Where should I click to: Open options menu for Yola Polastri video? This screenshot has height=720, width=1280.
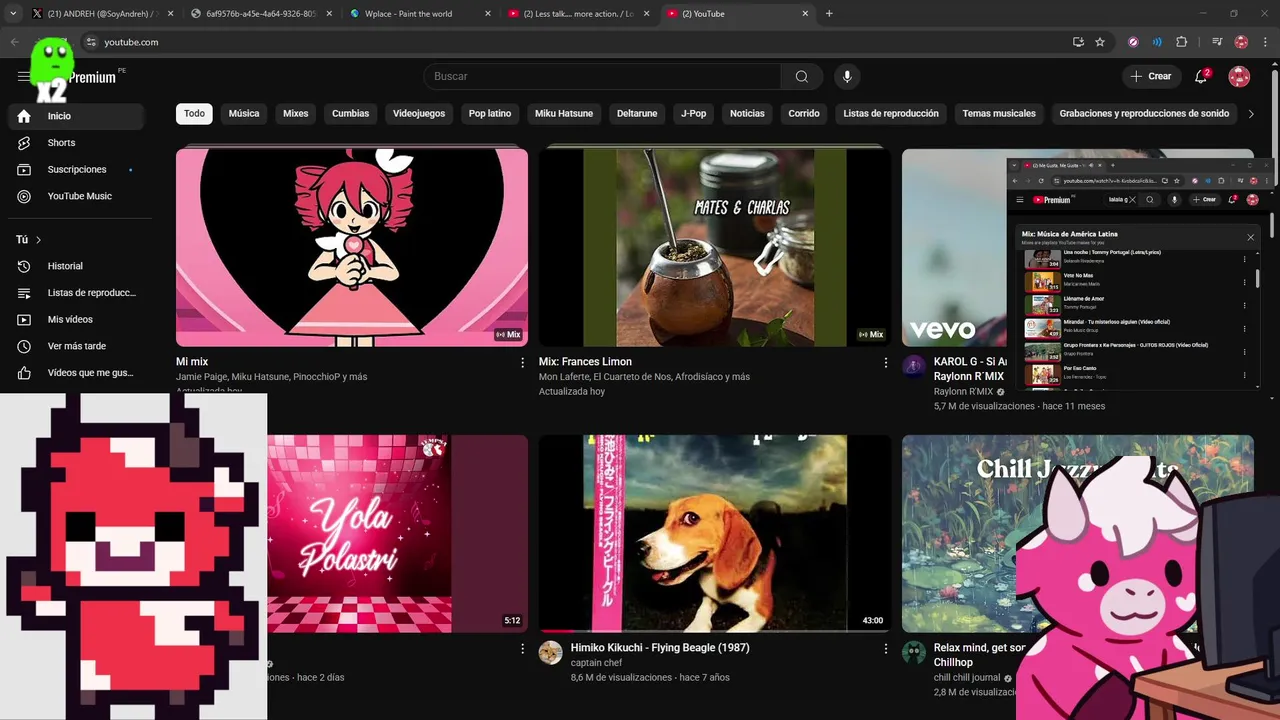coord(522,649)
